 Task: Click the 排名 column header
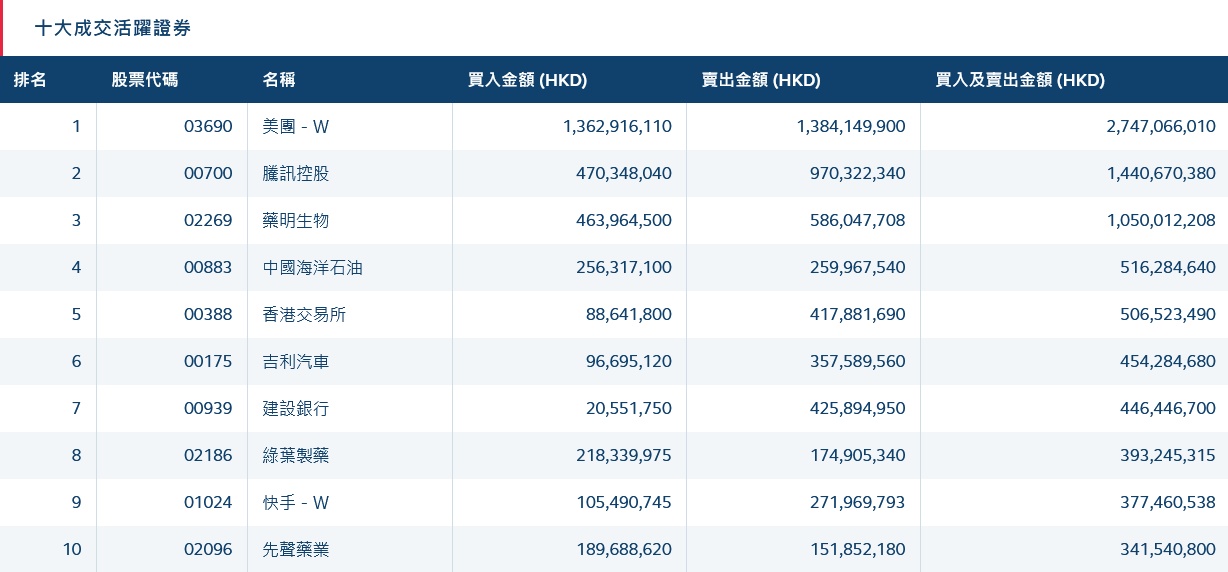[x=30, y=81]
